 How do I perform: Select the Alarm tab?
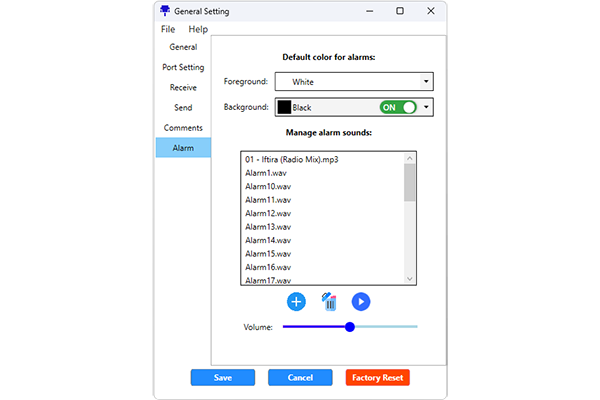[183, 148]
